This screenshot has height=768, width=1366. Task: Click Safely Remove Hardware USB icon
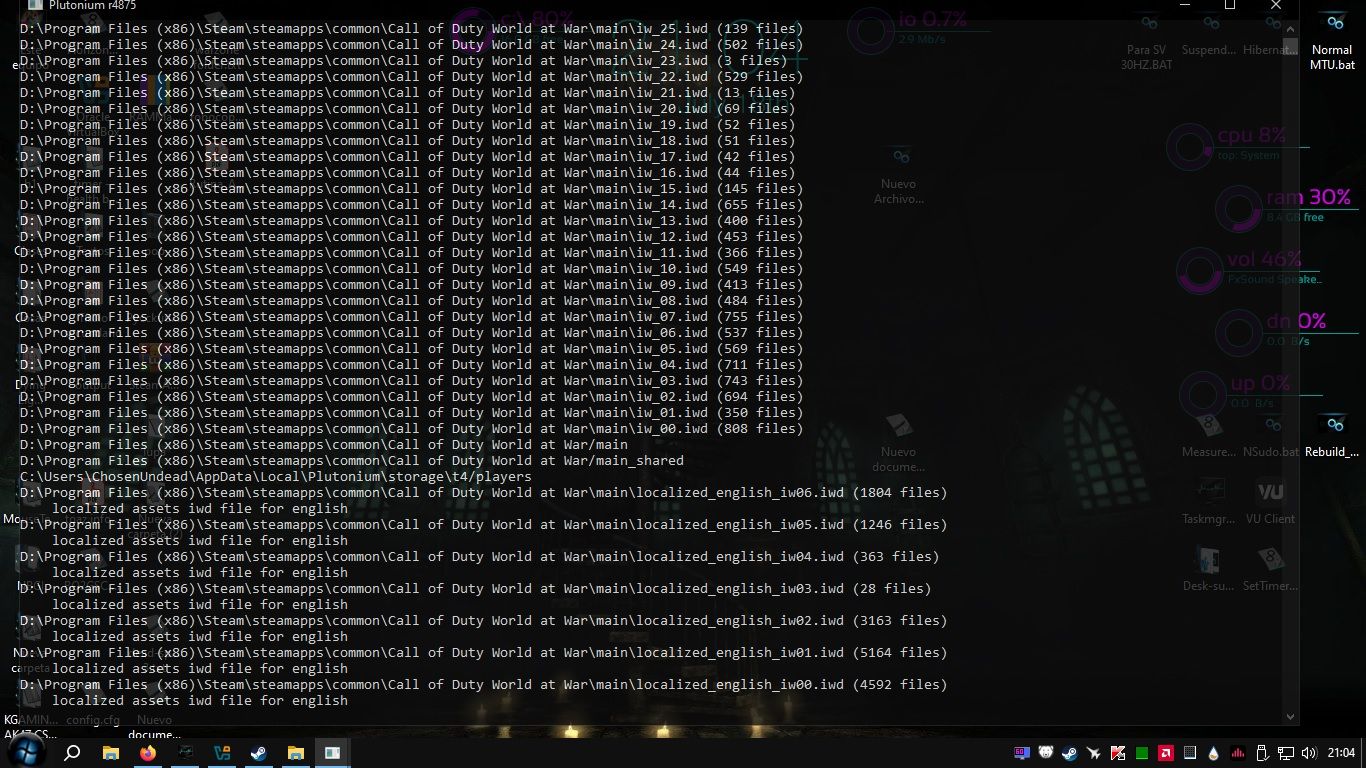[1262, 753]
